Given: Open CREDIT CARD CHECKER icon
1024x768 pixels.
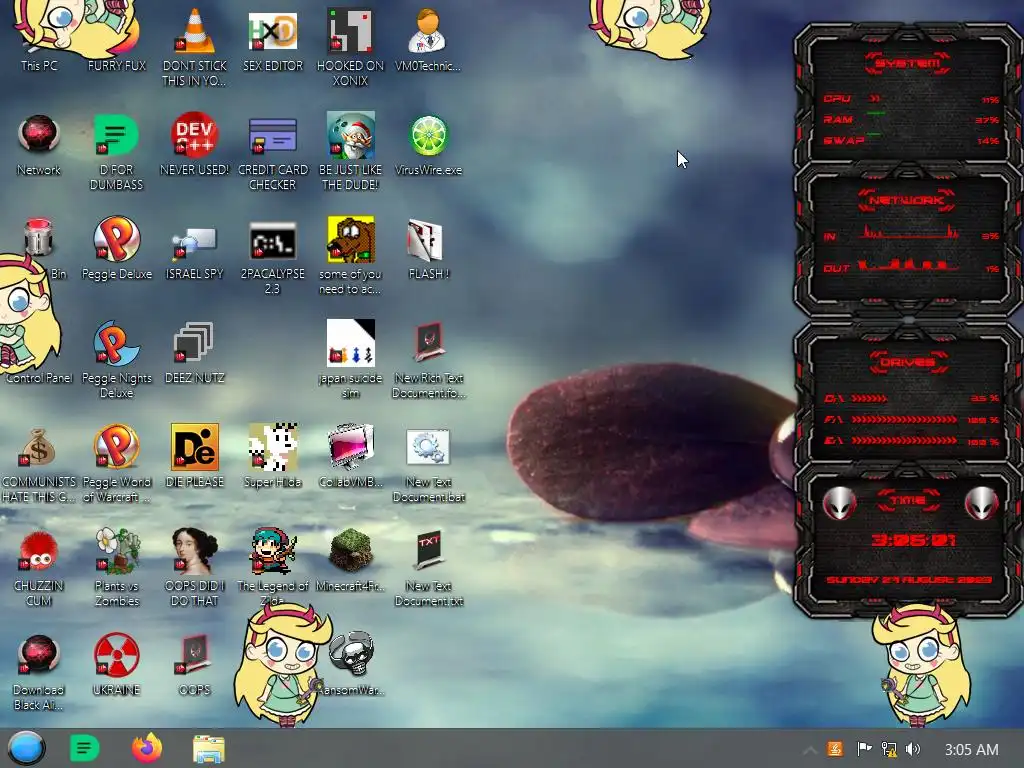Looking at the screenshot, I should tap(272, 152).
